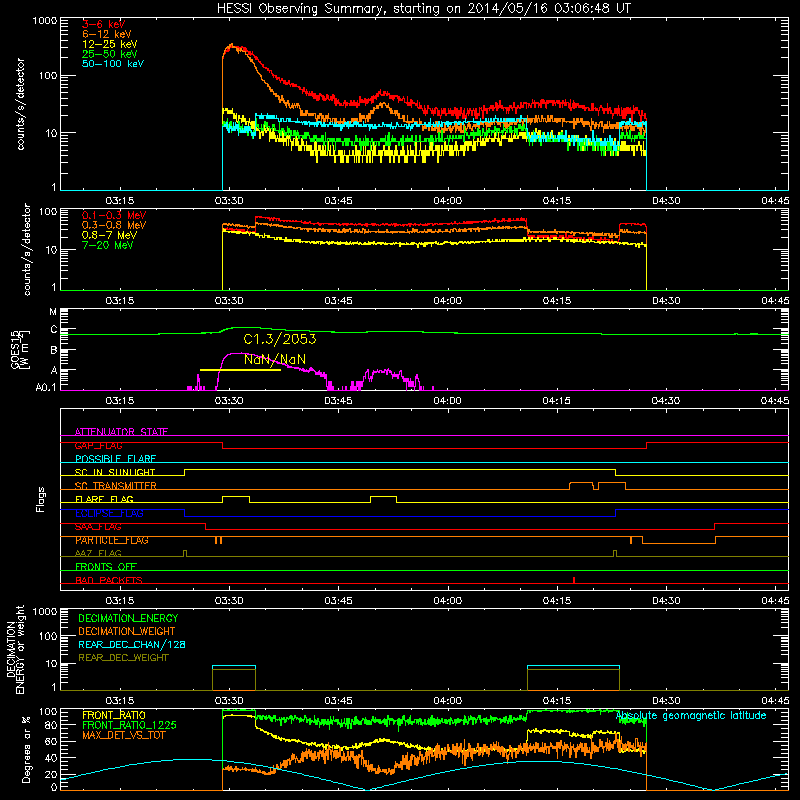This screenshot has height=800, width=800.
Task: Select the SC_IN_SUNLIGHT flag label
Action: (x=115, y=472)
